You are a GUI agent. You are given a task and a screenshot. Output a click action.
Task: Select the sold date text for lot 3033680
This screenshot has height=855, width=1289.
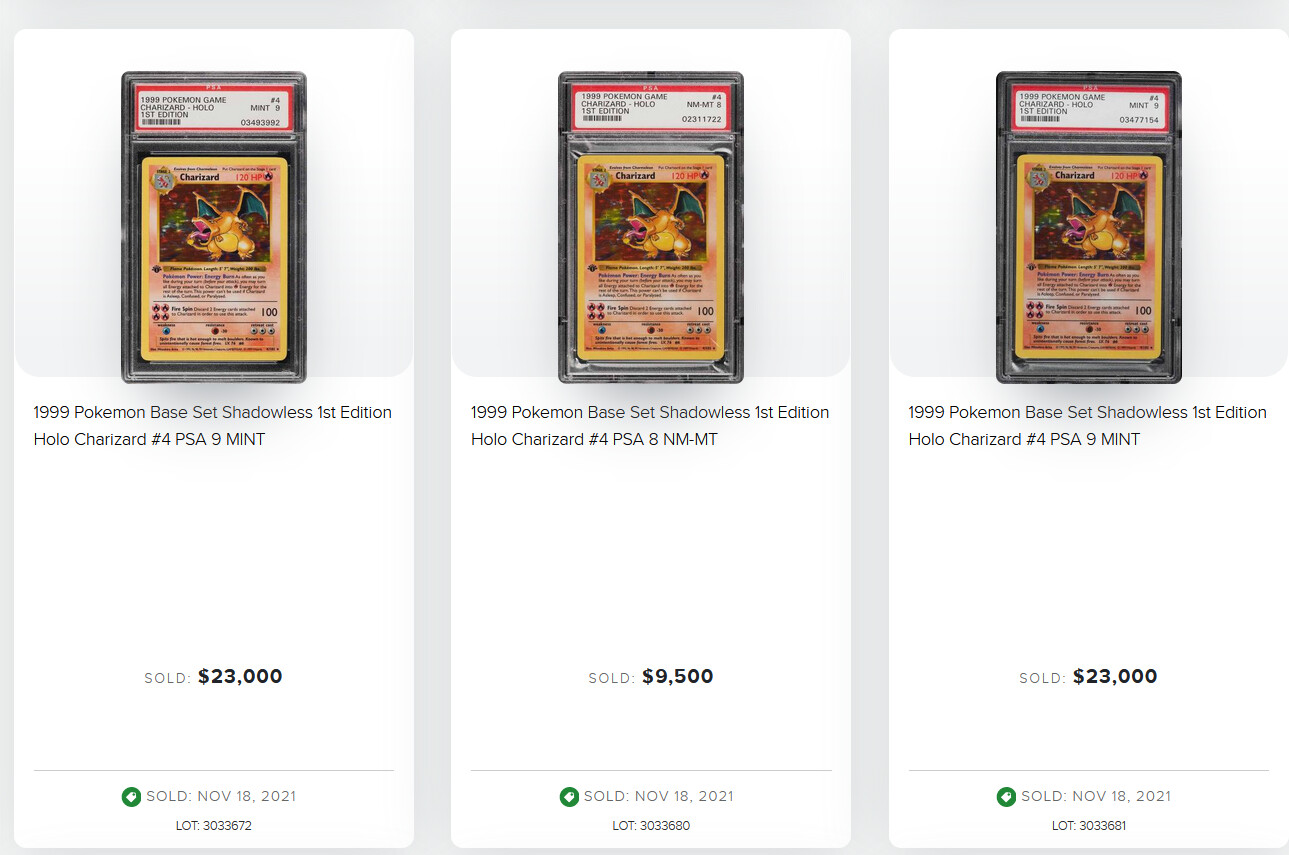[x=659, y=797]
